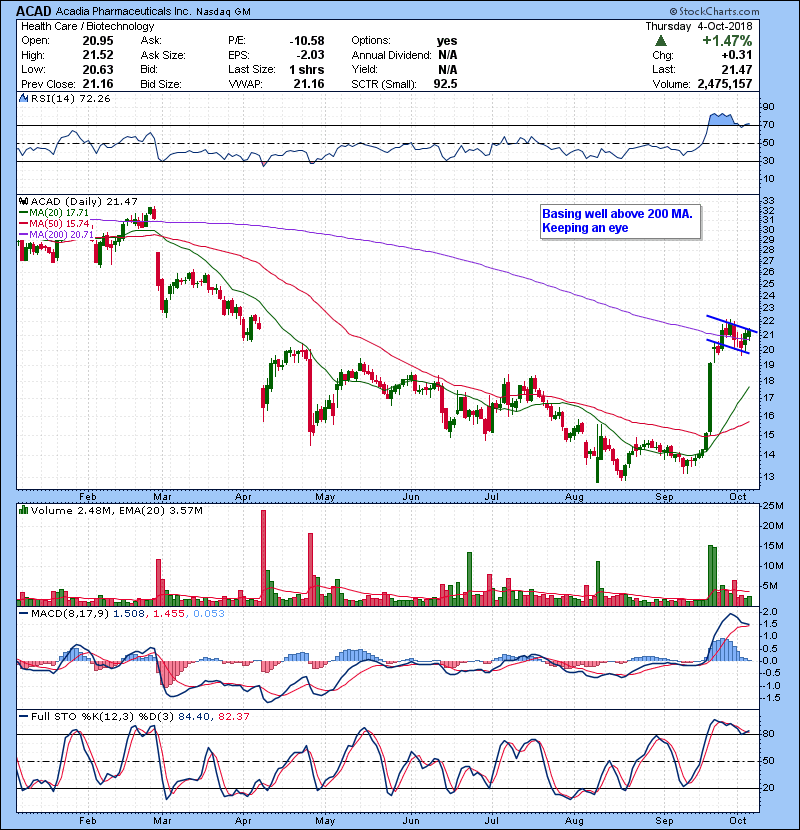
Task: Click the green up-triangle change indicator
Action: tap(660, 41)
